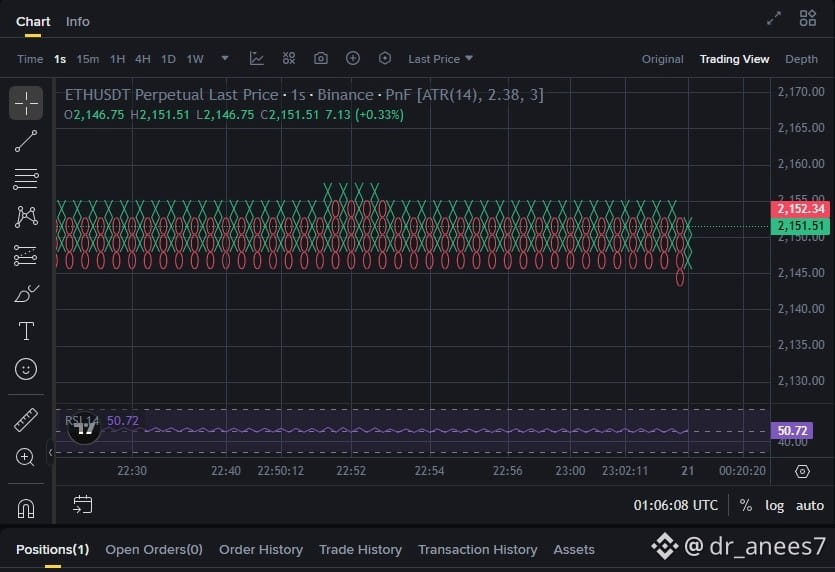
Task: Toggle the magnet snap mode
Action: tap(26, 508)
